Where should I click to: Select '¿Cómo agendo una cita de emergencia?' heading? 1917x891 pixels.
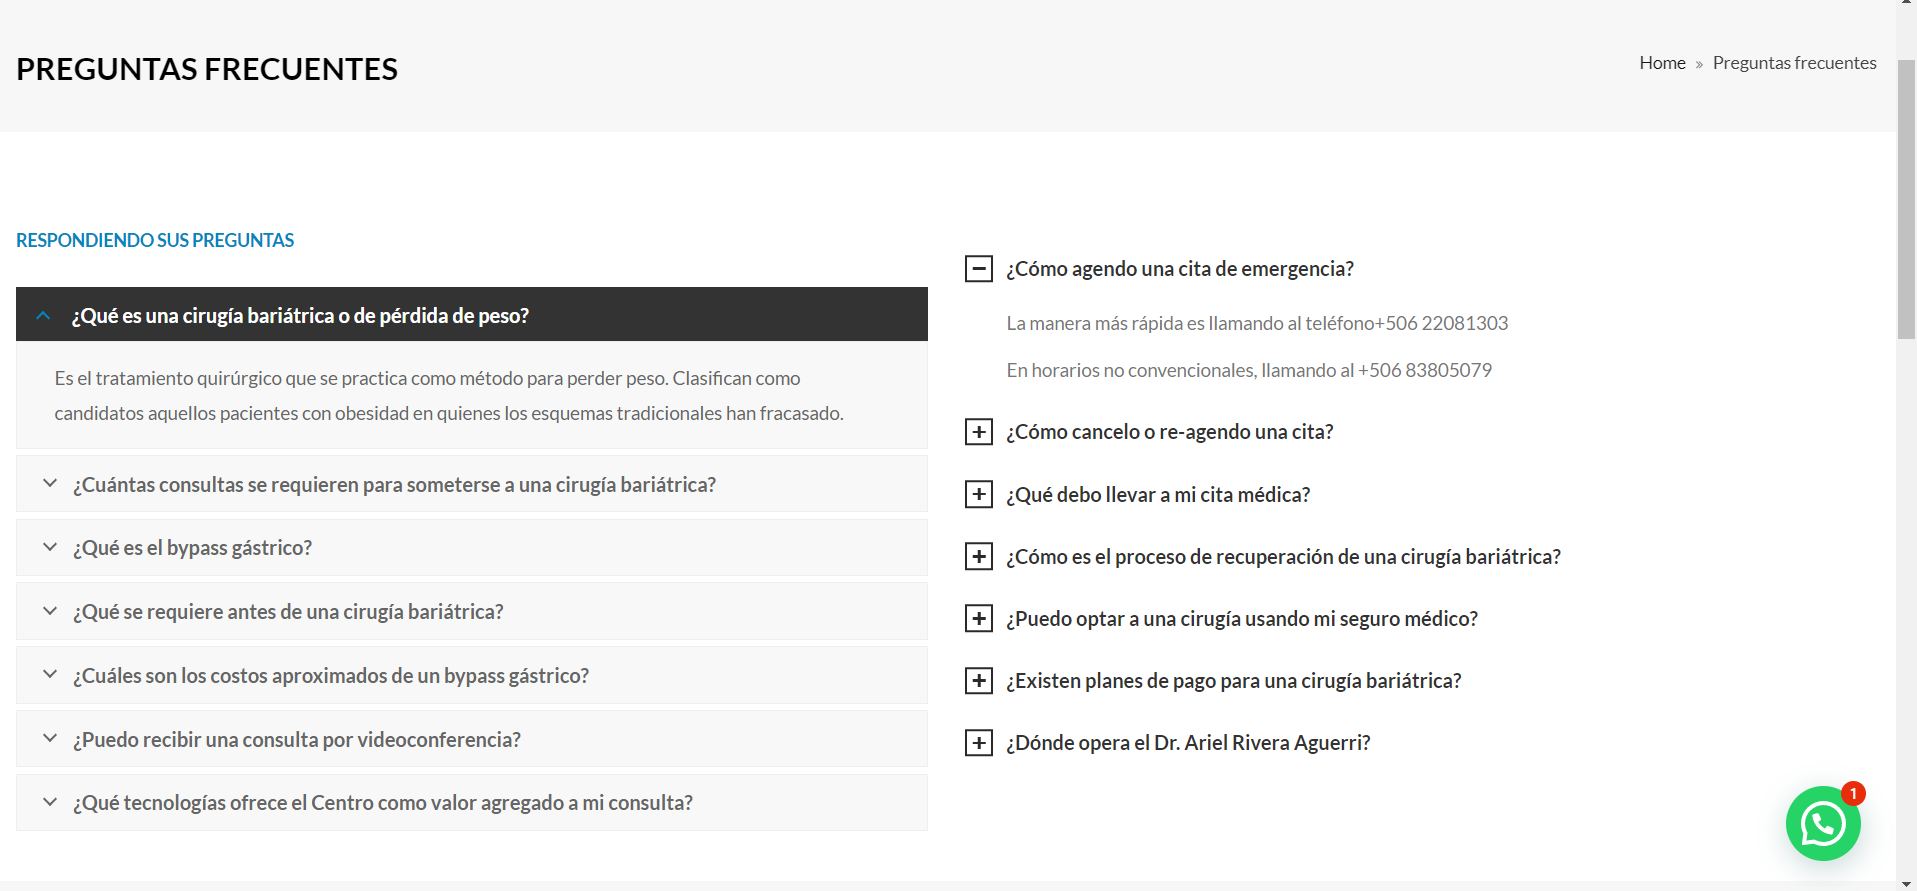tap(1180, 269)
